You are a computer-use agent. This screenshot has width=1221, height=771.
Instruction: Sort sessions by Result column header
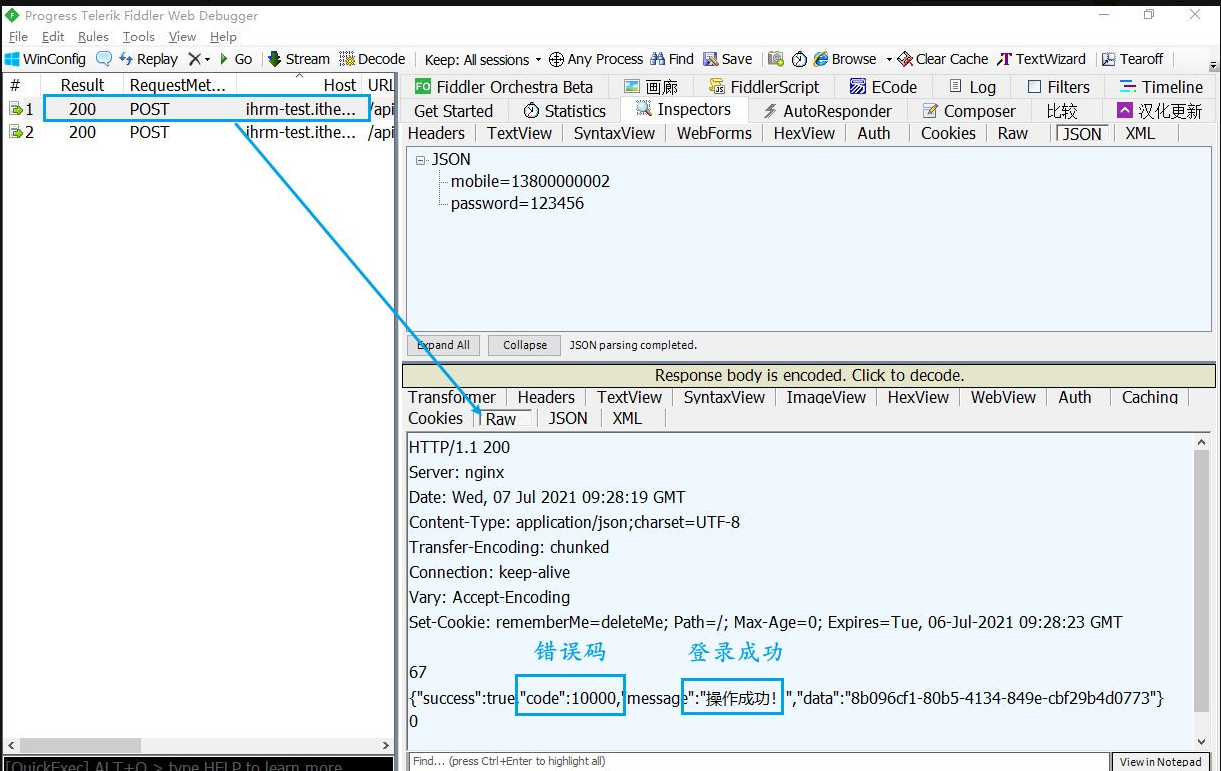[82, 86]
